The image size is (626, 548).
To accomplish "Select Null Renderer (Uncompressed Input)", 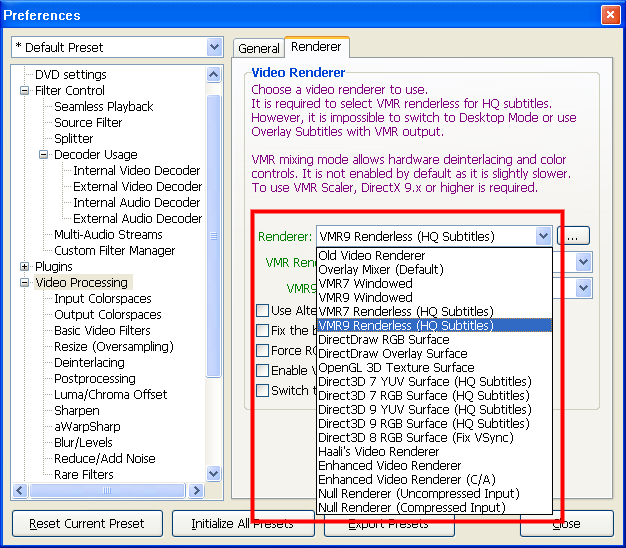I will coord(434,494).
